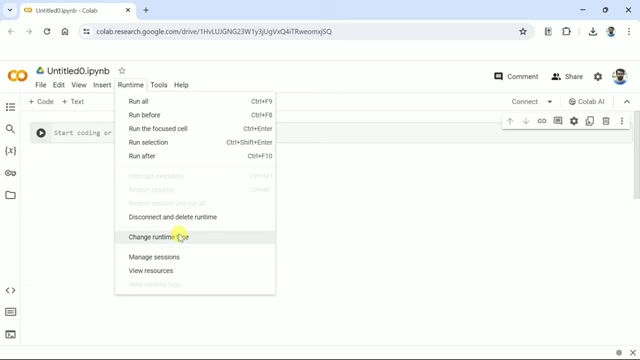Screen dimensions: 640x360
Task: Open the Command palette icon
Action: click(11, 312)
